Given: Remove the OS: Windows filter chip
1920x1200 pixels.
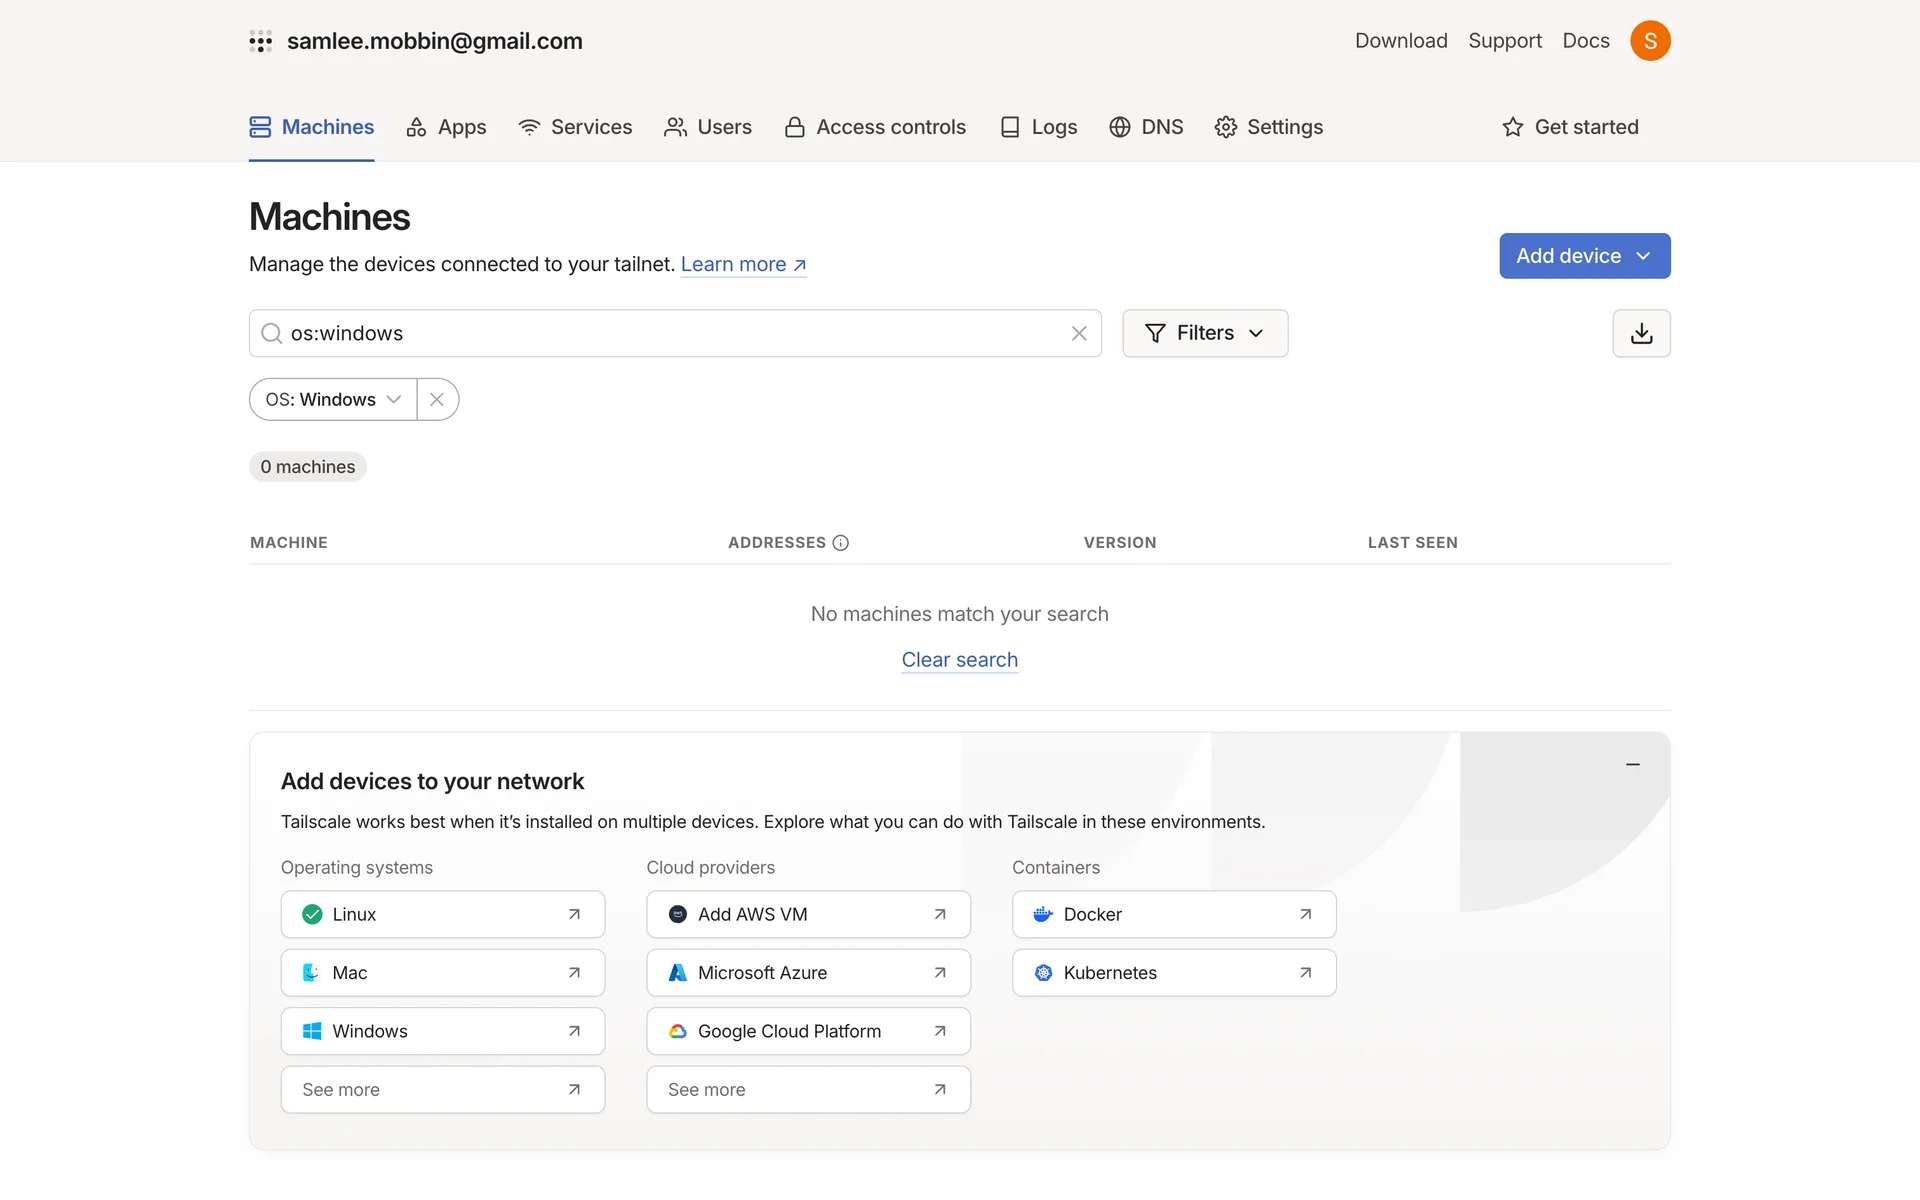Looking at the screenshot, I should 437,399.
